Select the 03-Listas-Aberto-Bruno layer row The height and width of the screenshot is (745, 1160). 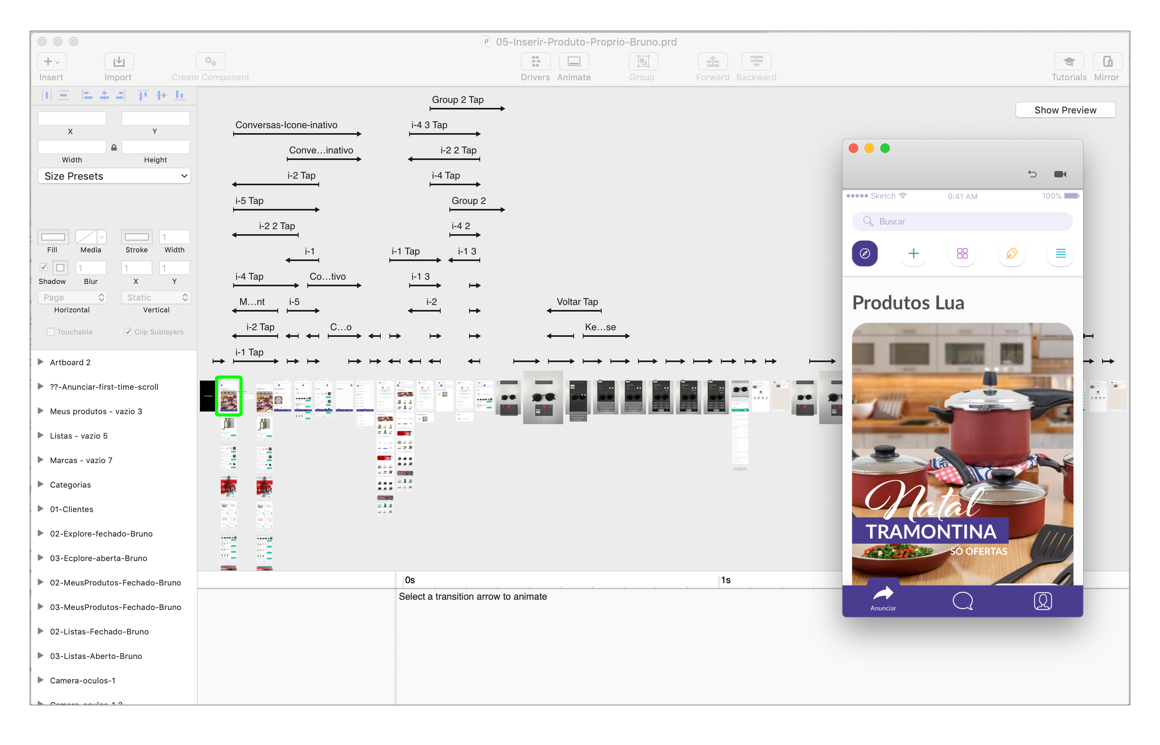coord(114,655)
